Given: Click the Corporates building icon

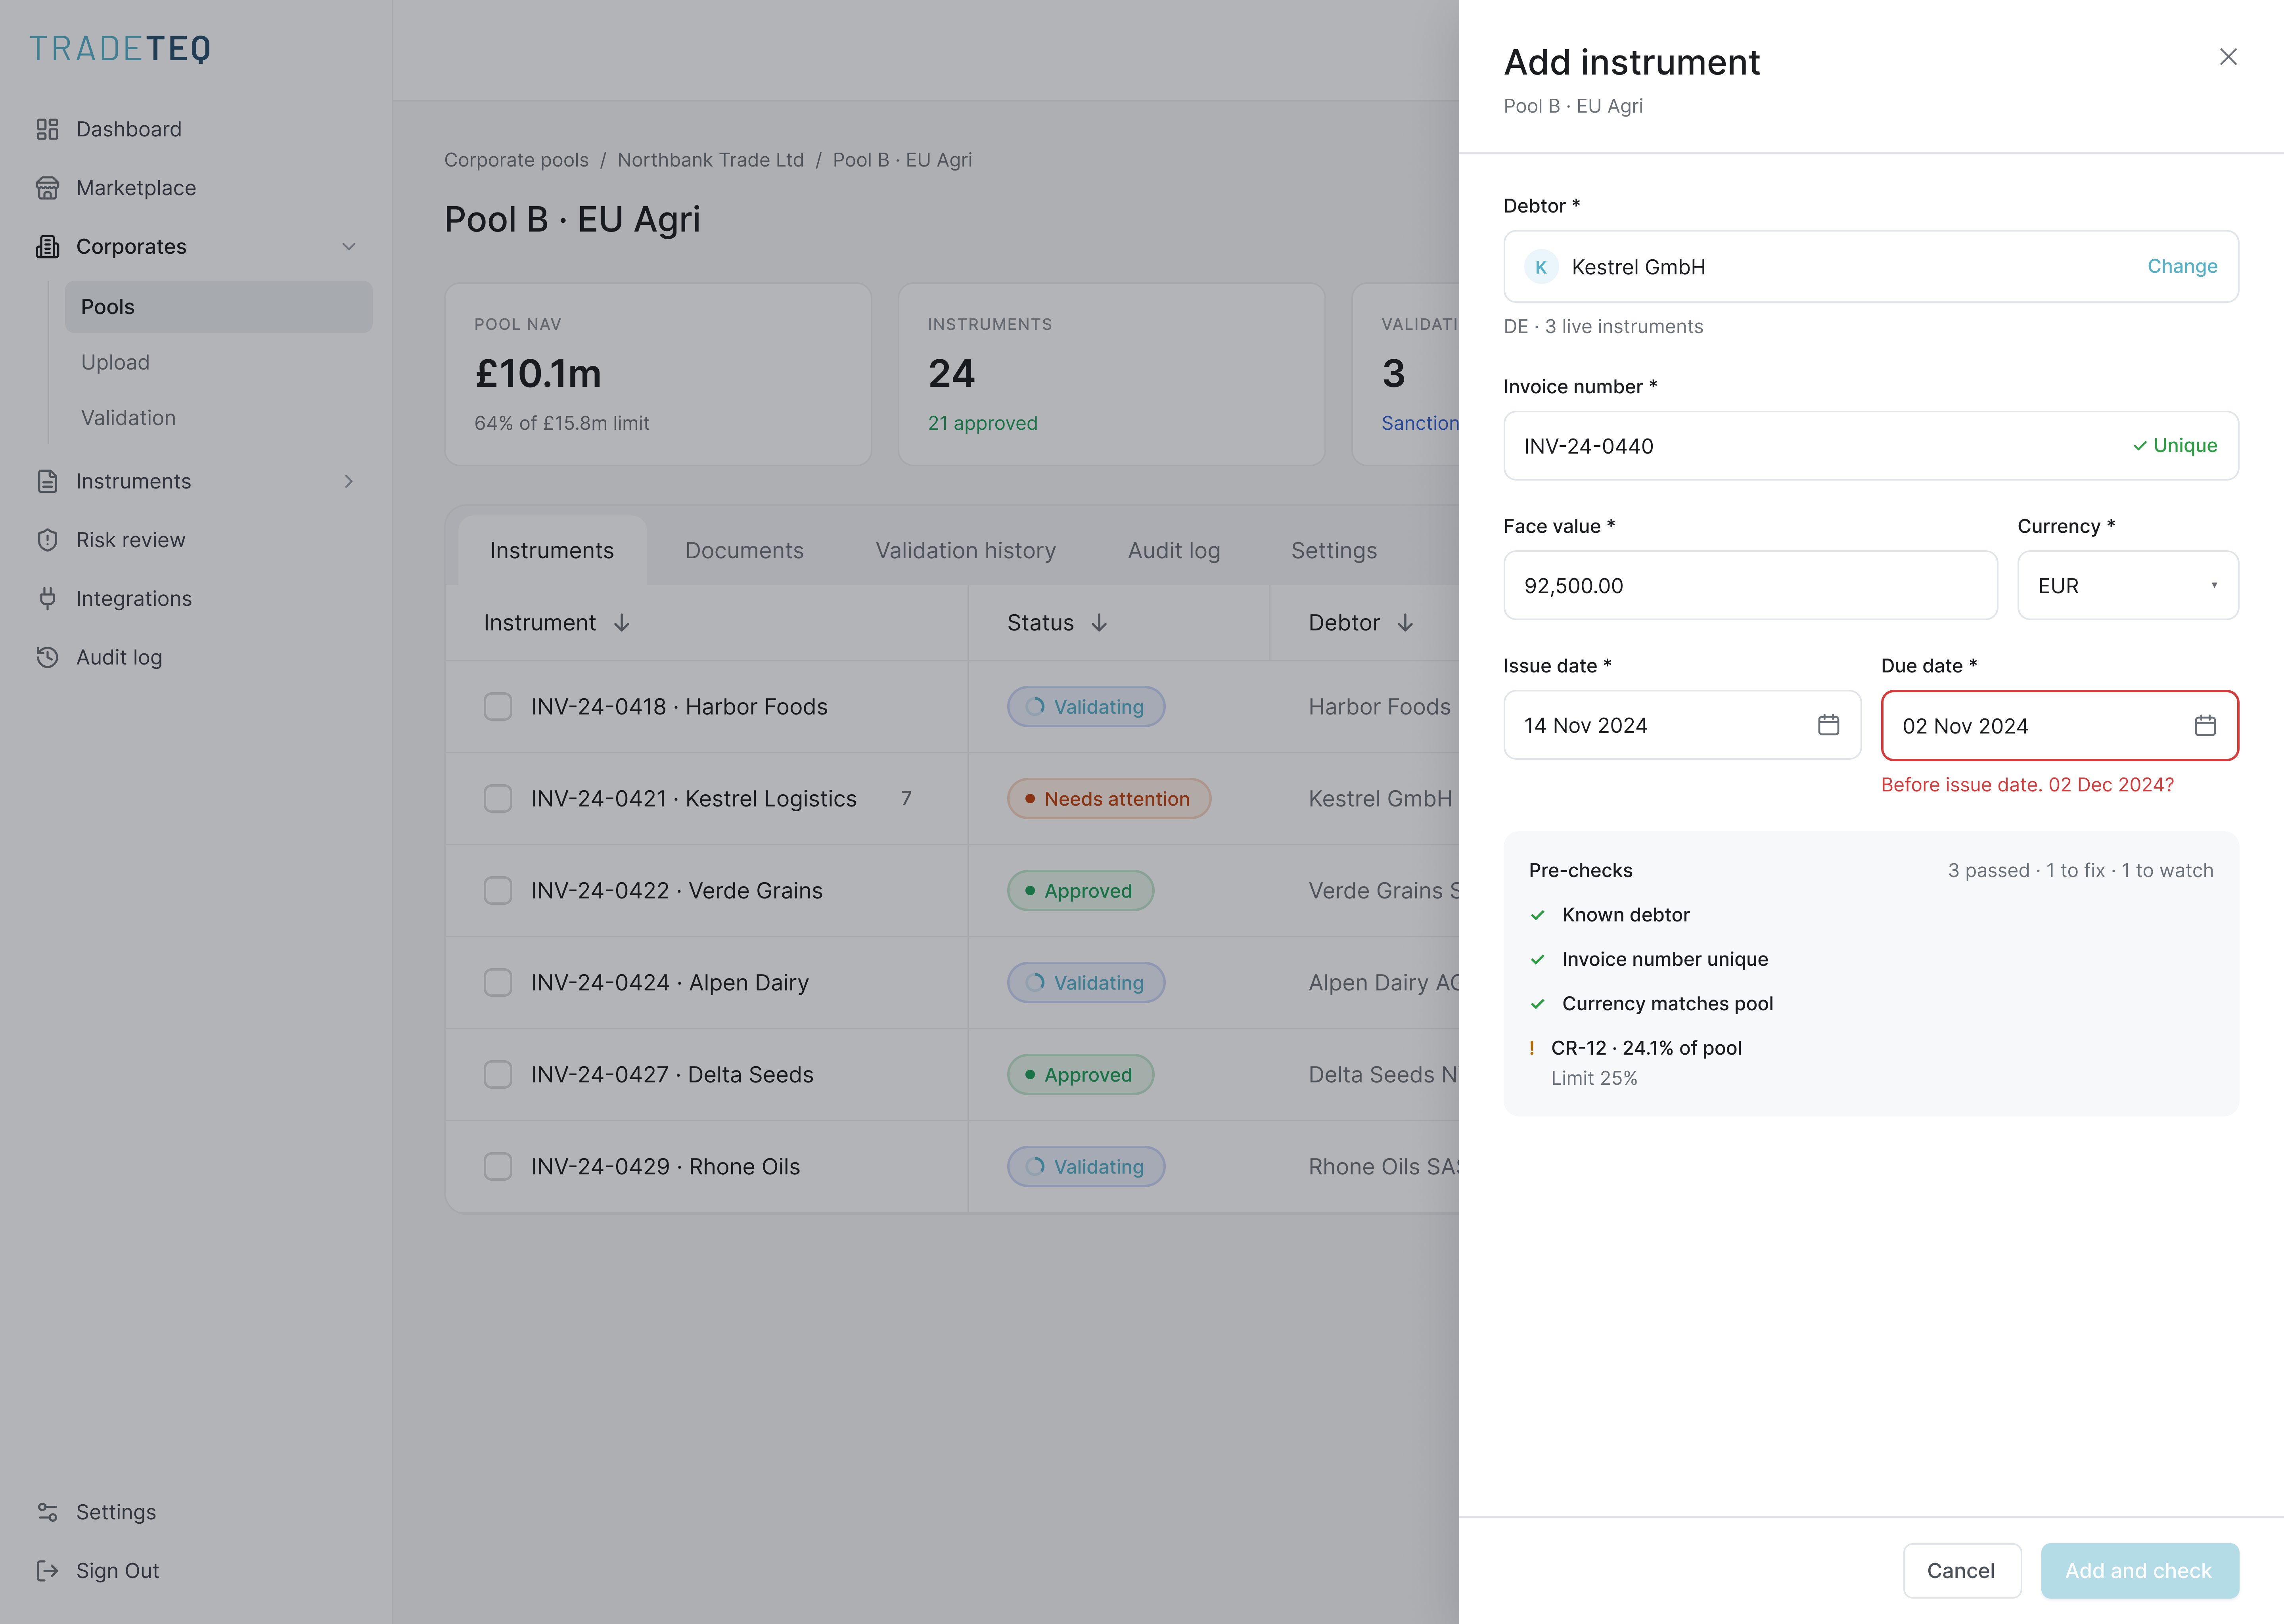Looking at the screenshot, I should (47, 247).
